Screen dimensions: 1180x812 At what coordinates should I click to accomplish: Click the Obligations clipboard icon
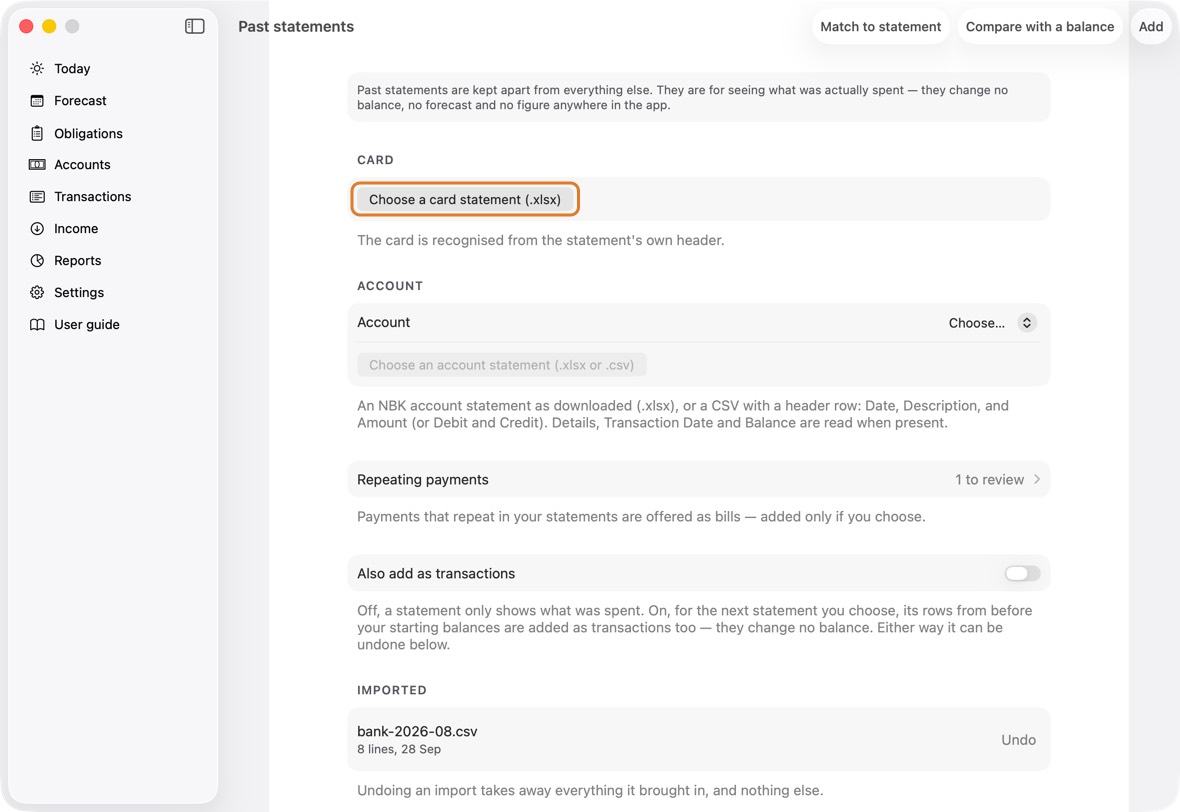37,133
